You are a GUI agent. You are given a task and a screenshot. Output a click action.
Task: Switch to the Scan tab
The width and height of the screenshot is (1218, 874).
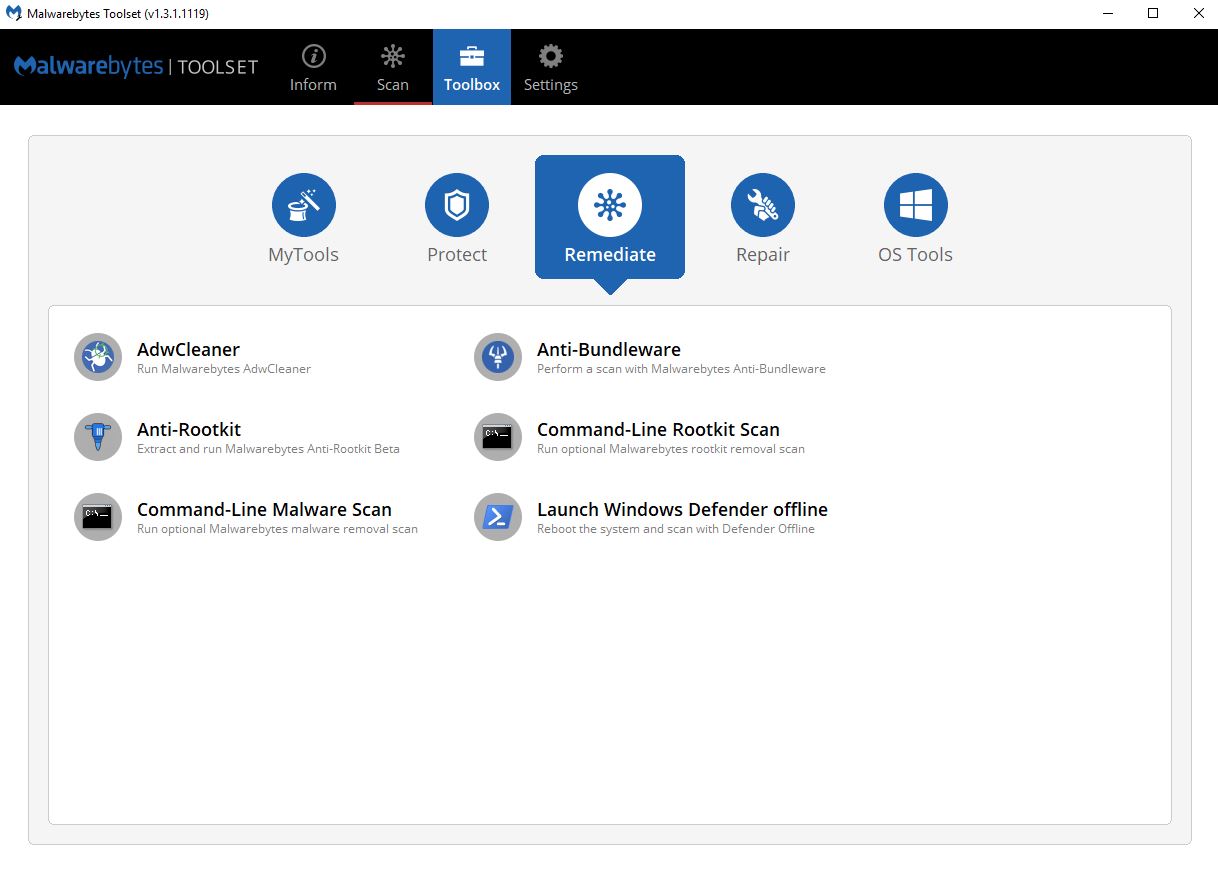tap(392, 67)
